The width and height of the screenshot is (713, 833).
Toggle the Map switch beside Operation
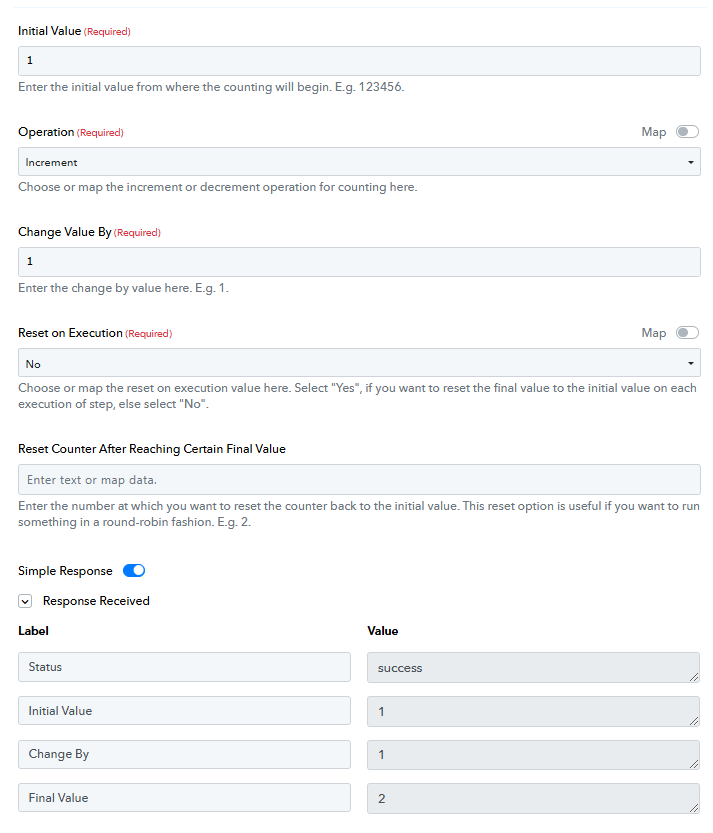point(687,132)
